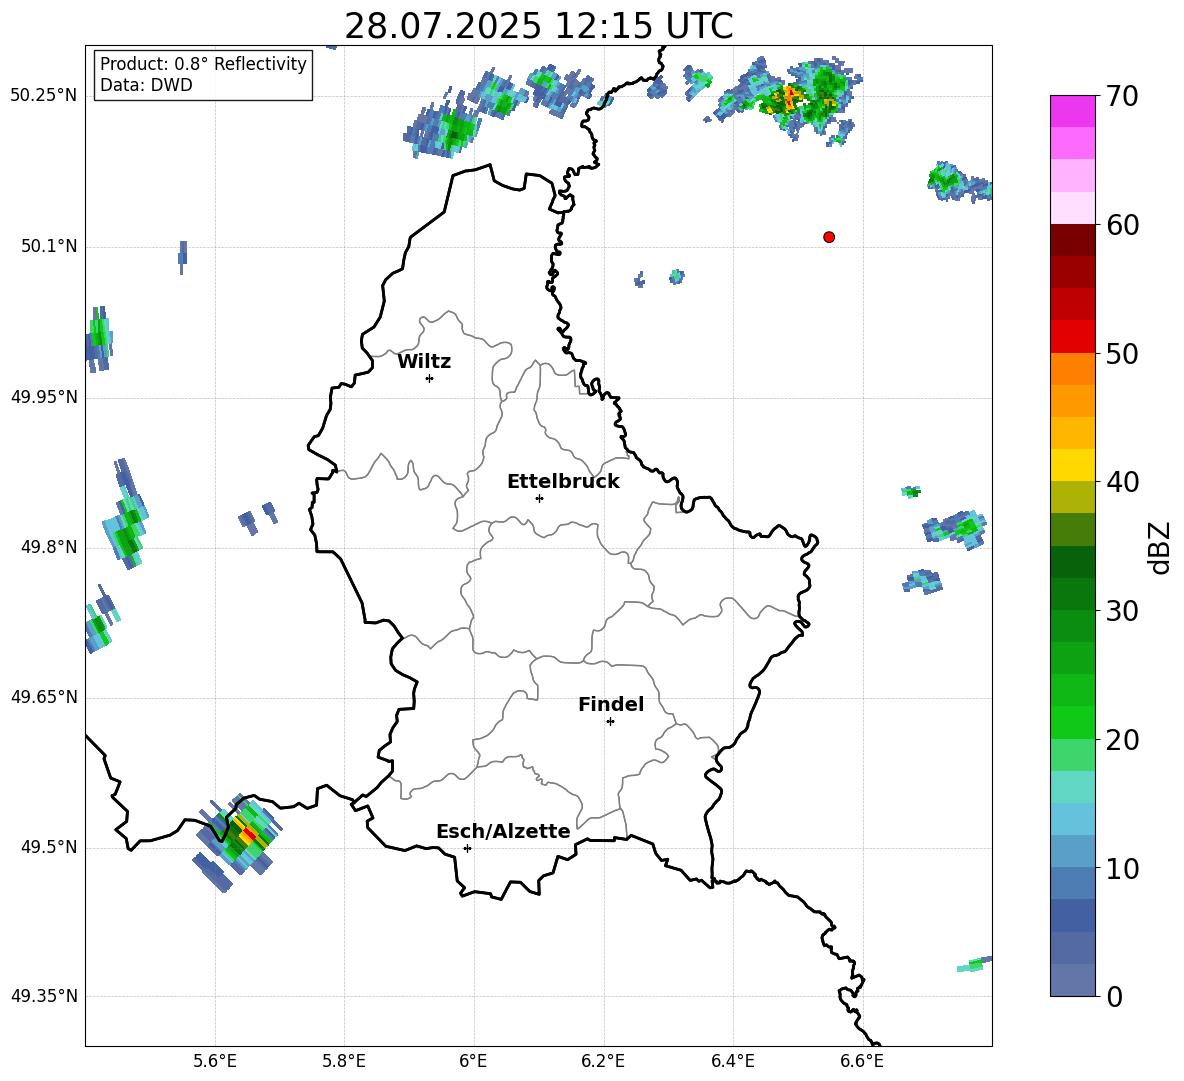Click the red dot marker on the map
This screenshot has width=1184, height=1081.
coord(829,237)
